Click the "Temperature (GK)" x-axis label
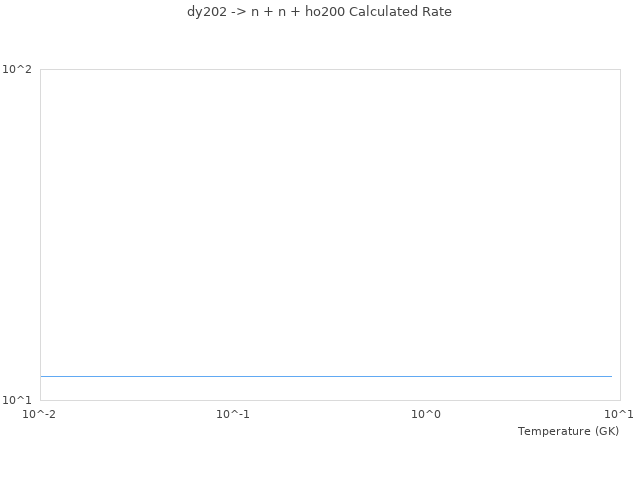 [x=568, y=431]
